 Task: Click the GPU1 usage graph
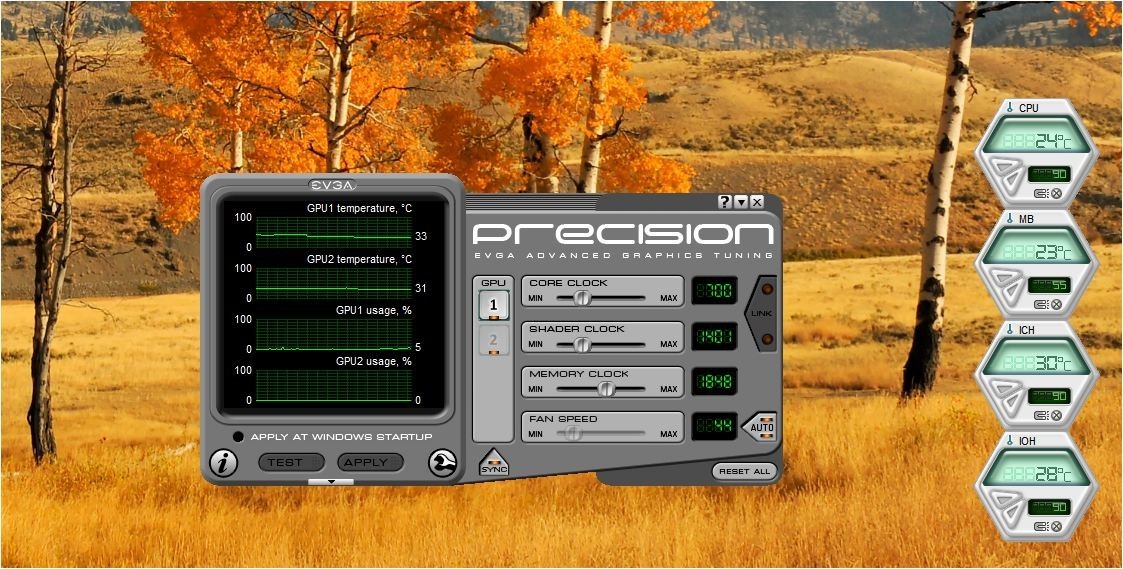[333, 334]
